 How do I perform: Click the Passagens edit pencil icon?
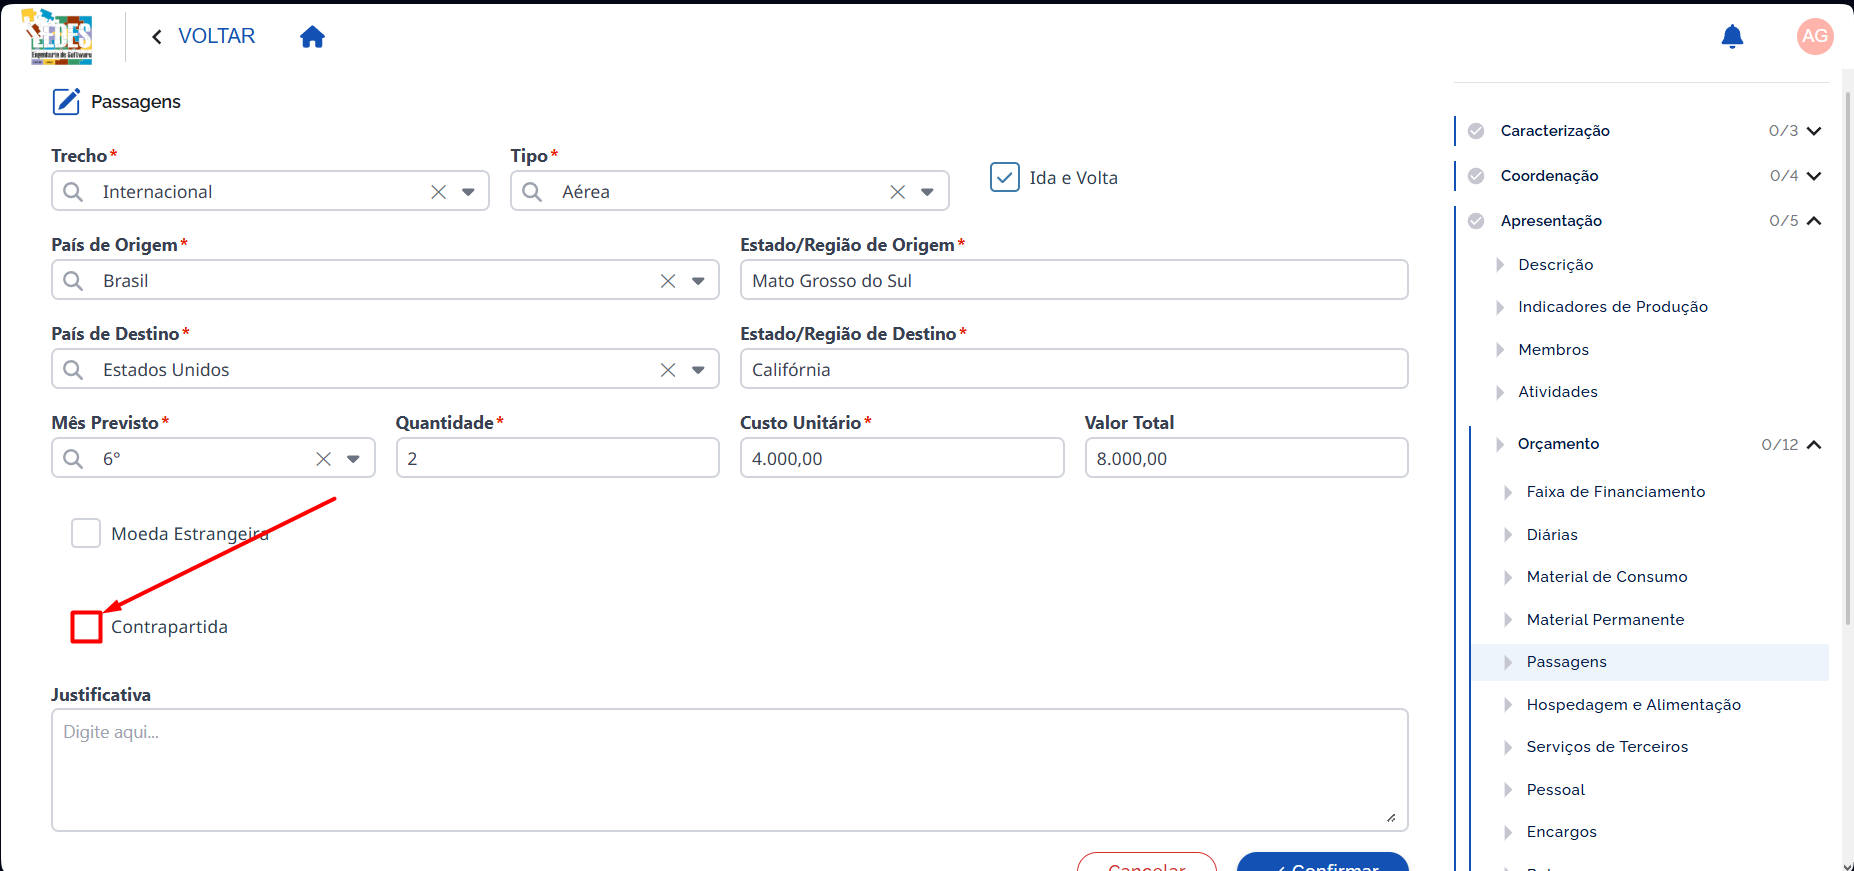(66, 101)
